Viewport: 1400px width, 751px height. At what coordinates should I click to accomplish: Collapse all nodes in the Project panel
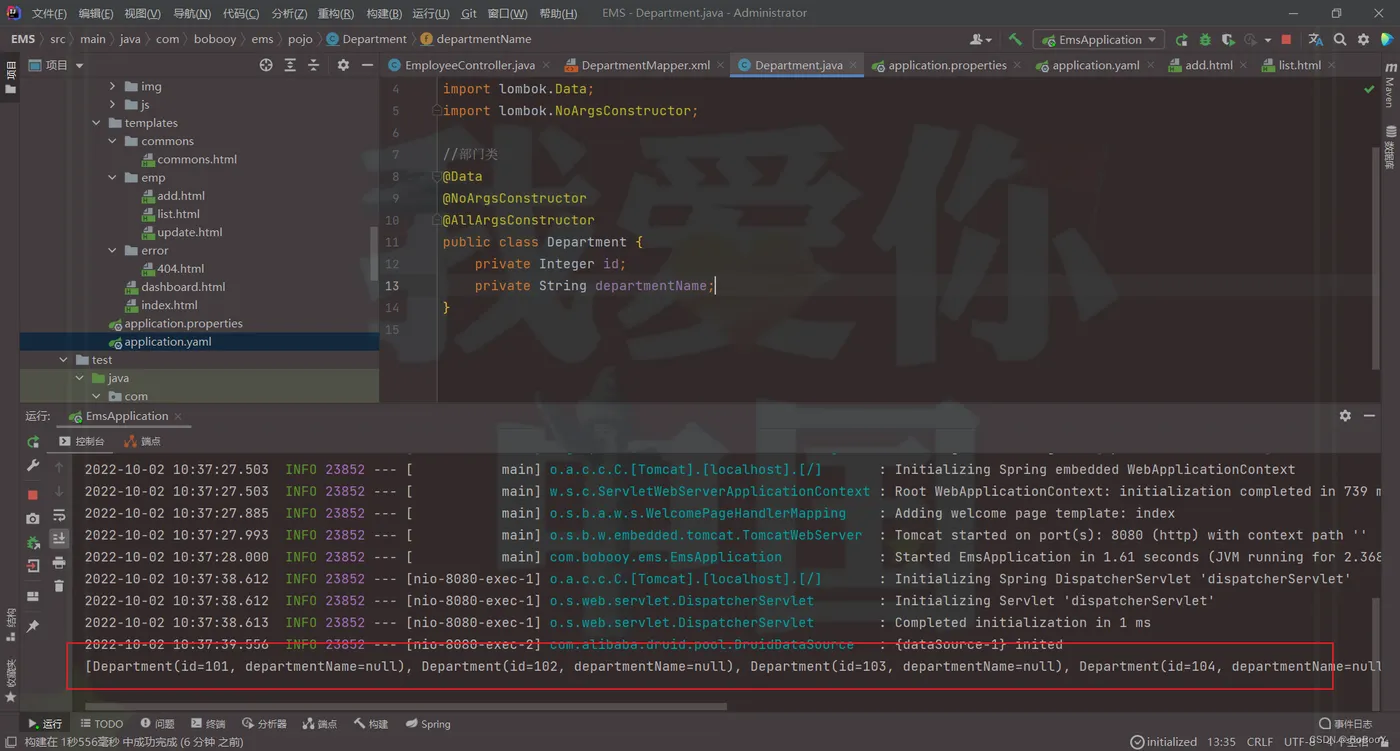[314, 65]
